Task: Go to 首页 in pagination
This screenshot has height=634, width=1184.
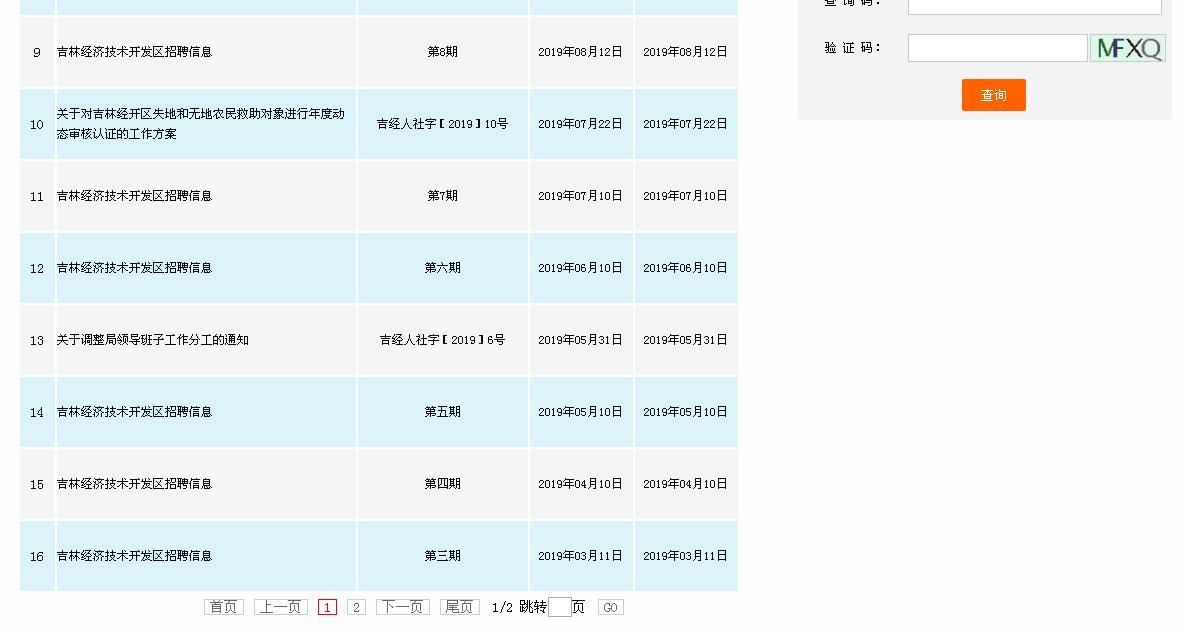Action: coord(224,607)
